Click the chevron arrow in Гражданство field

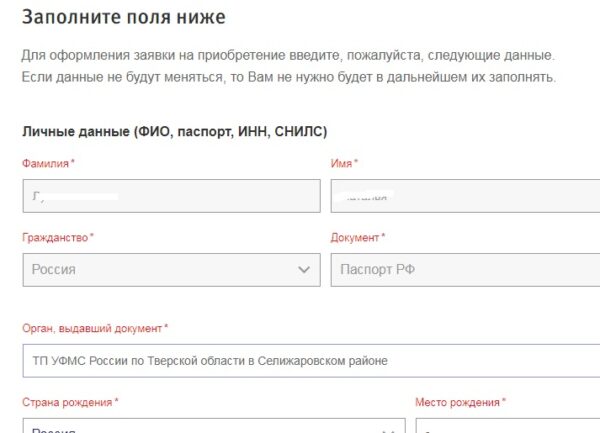pos(304,270)
